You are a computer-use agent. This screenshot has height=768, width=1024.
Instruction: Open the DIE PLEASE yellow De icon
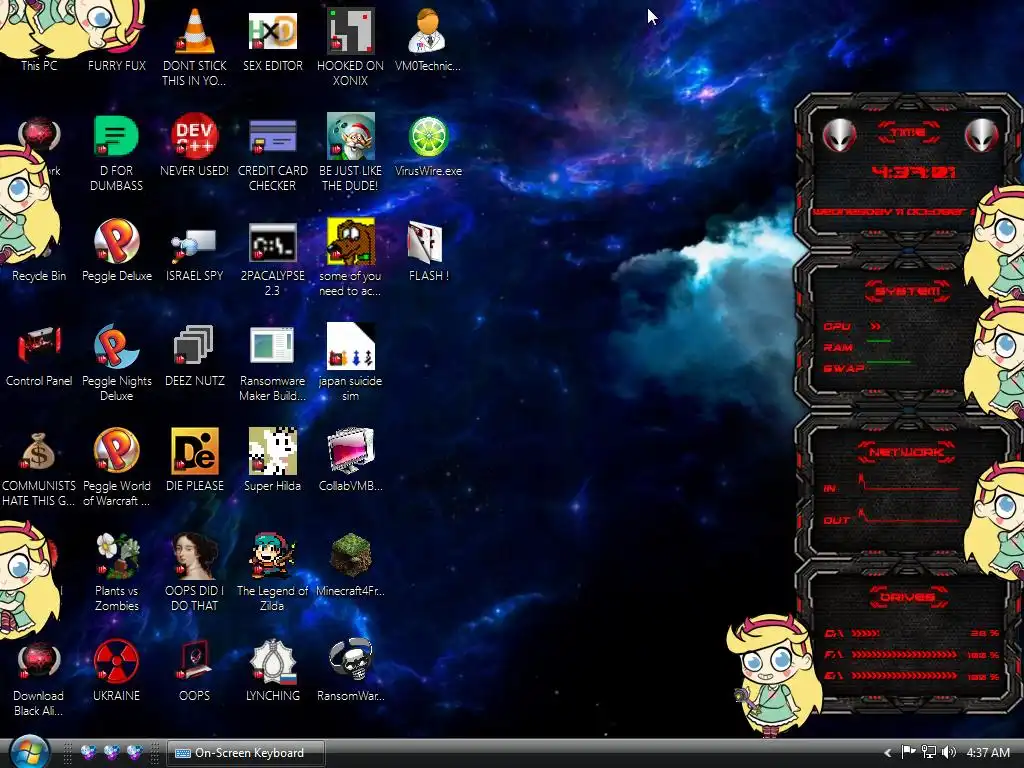[x=195, y=460]
